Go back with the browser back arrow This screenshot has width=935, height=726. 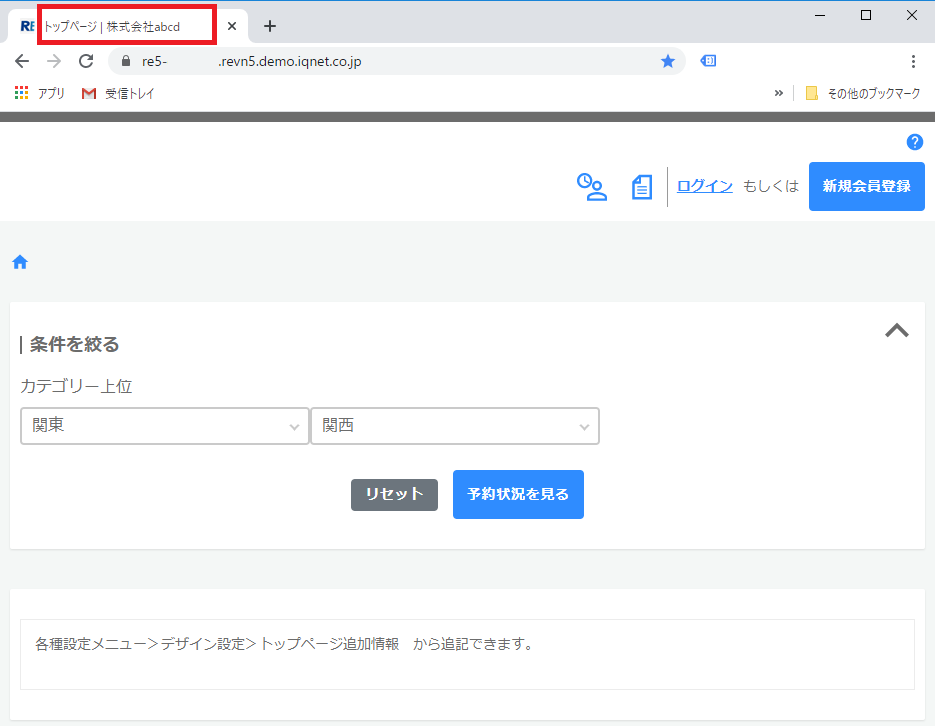(22, 61)
